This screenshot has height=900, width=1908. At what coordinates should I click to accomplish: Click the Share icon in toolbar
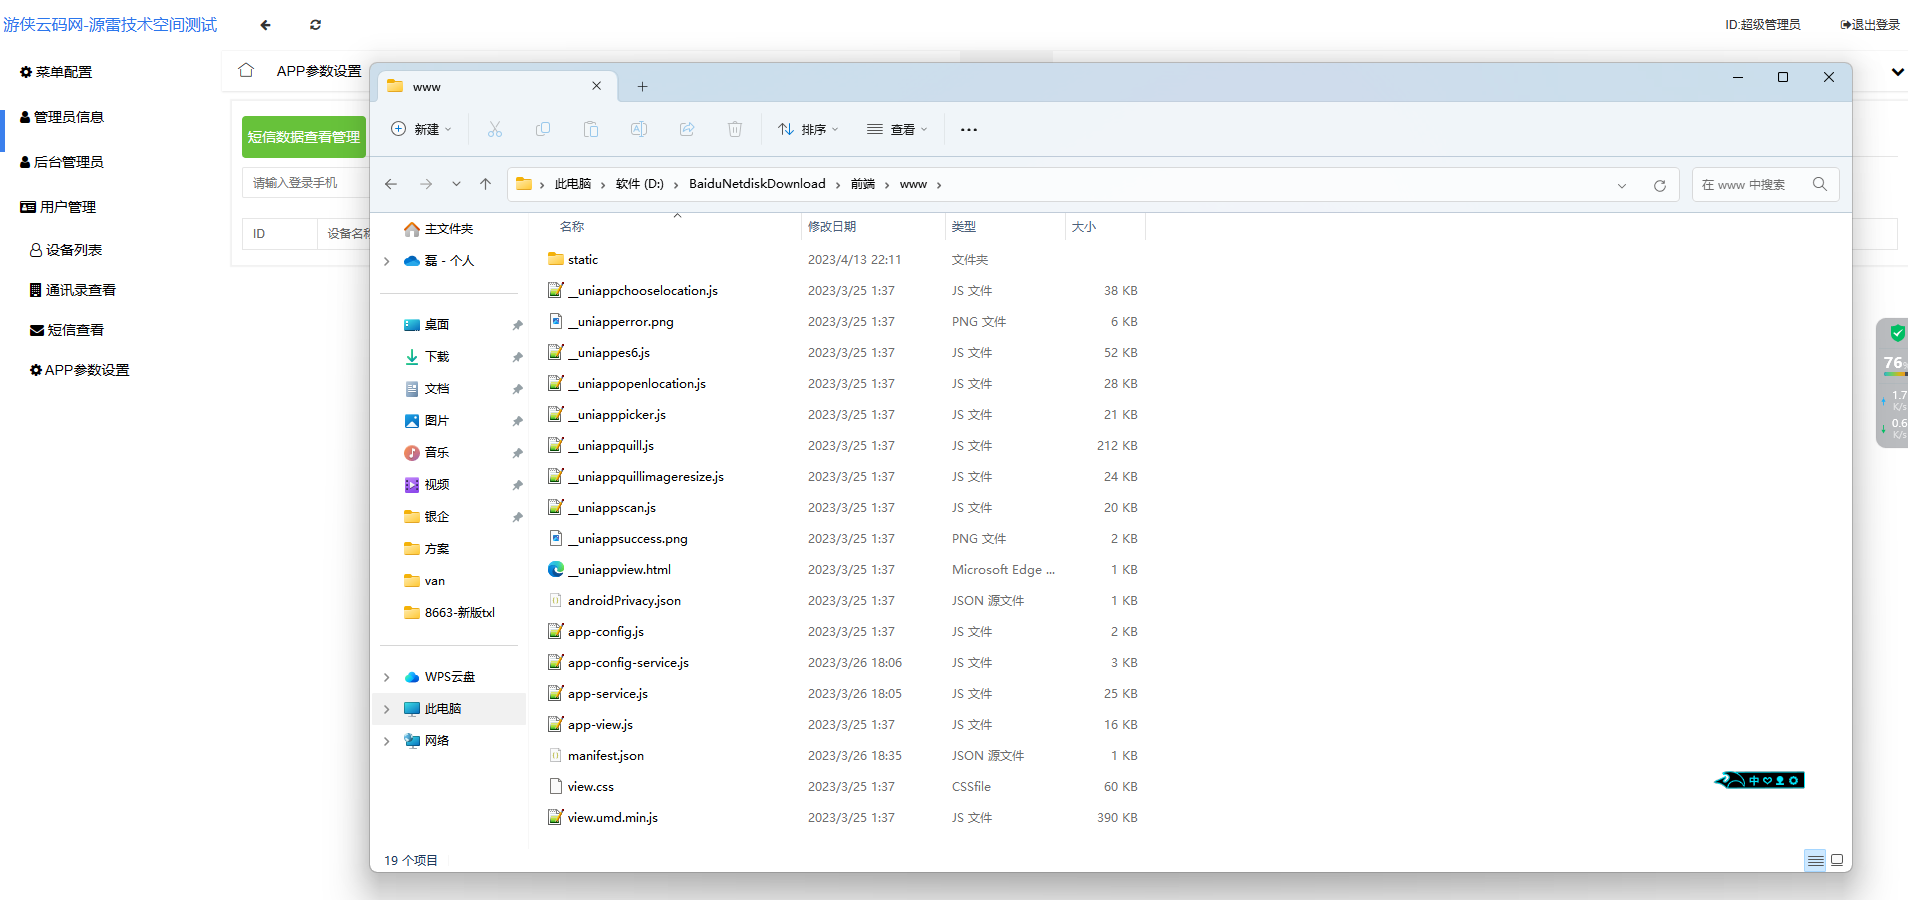(687, 129)
